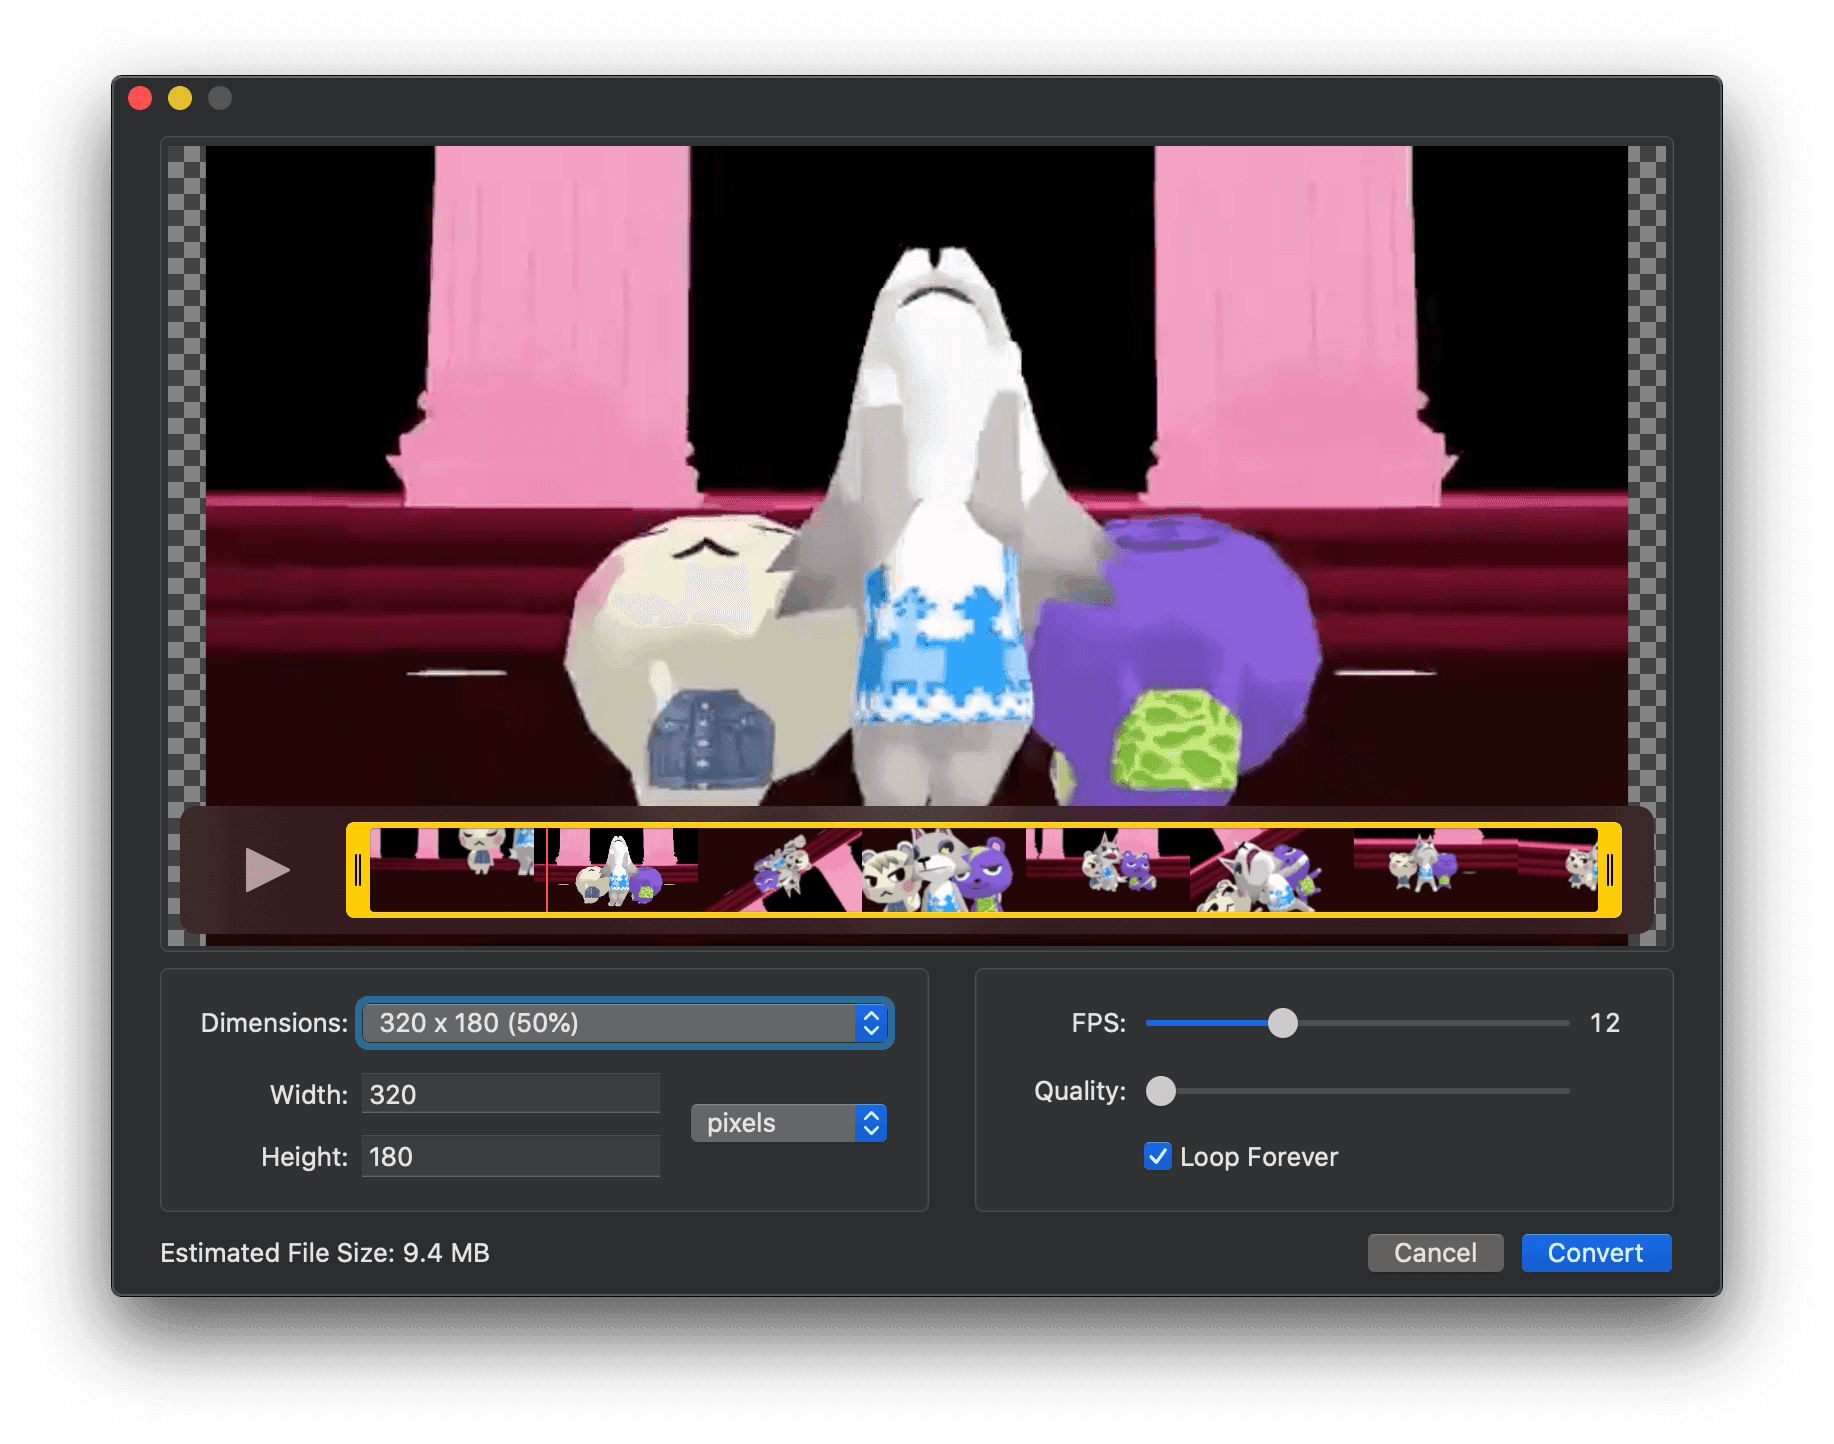Play the video preview
Screen dimensions: 1834x1444
point(267,870)
